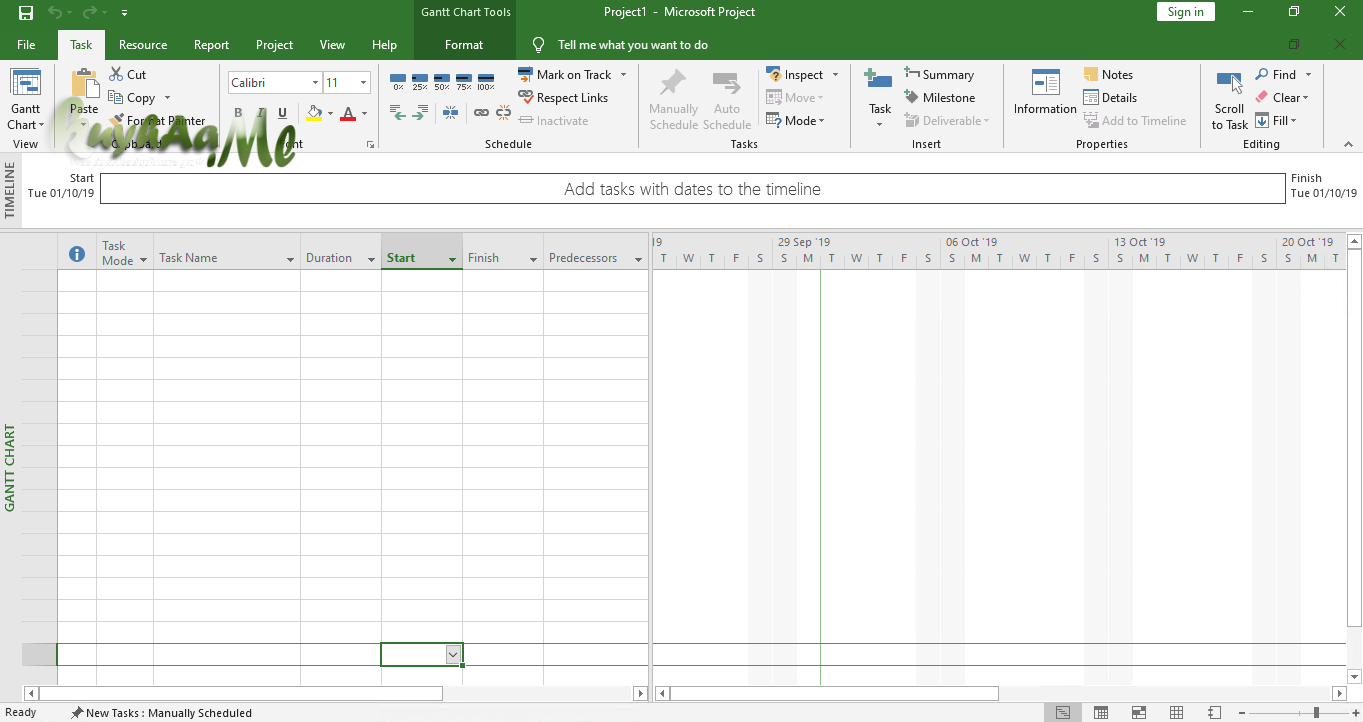Click the Cut command
The height and width of the screenshot is (722, 1363).
[127, 75]
